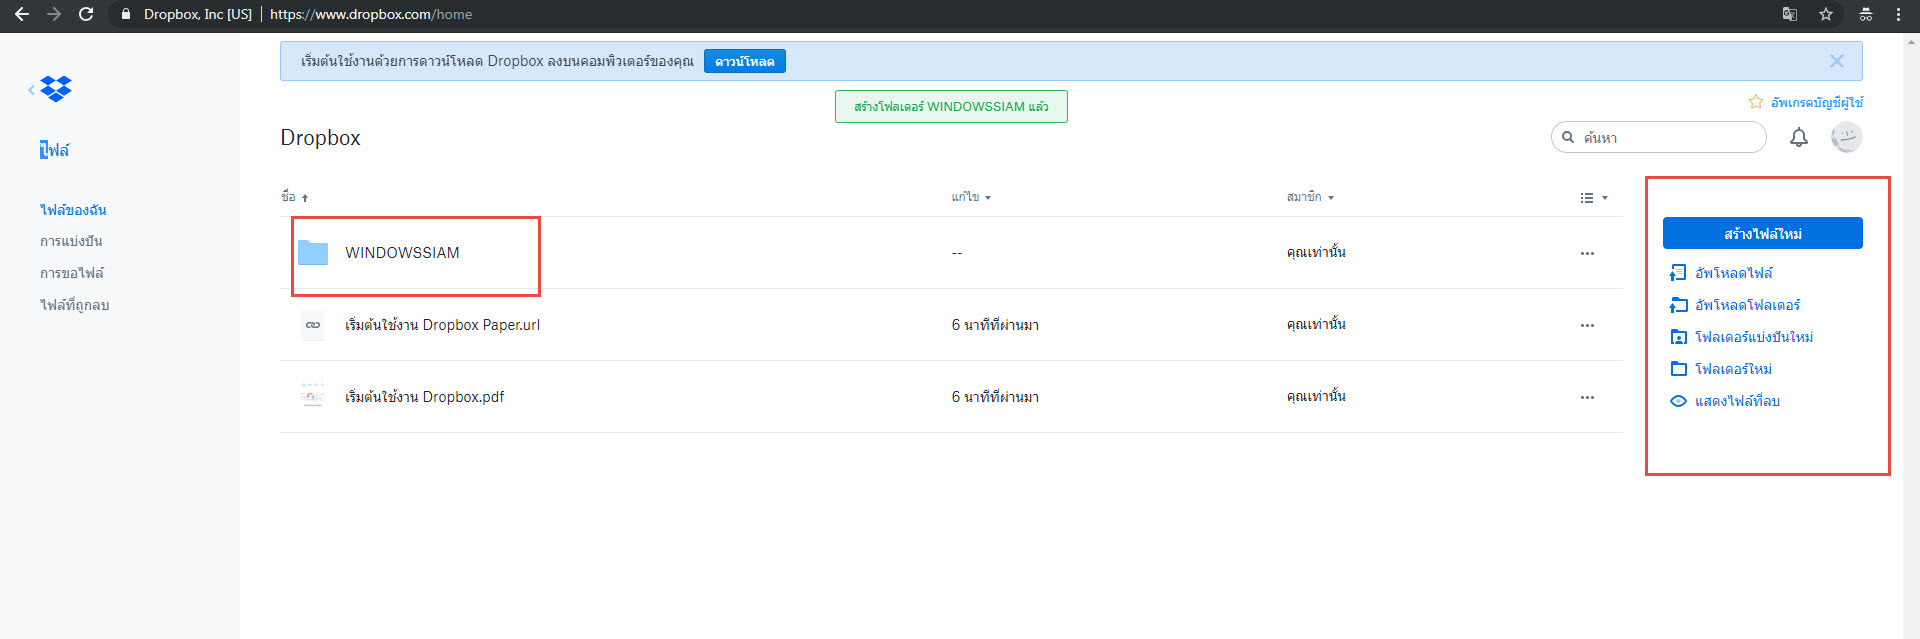
Task: Select the ไฟล์ tab in the sidebar
Action: point(55,150)
